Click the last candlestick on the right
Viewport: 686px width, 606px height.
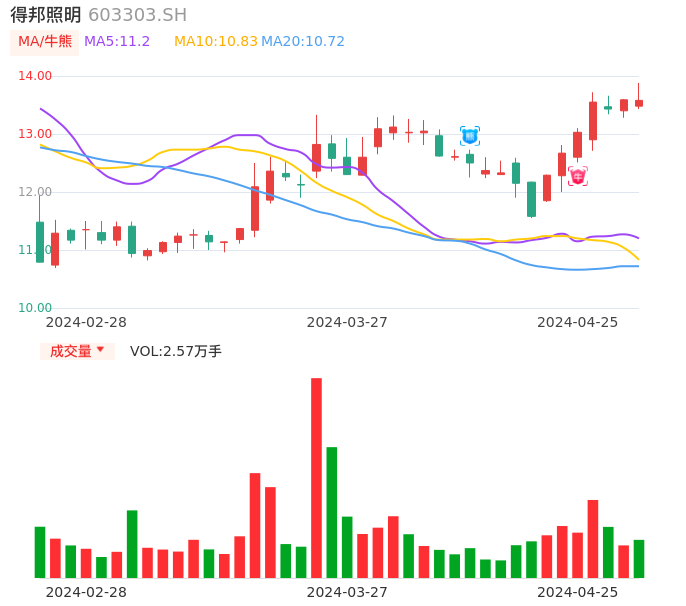pyautogui.click(x=639, y=103)
